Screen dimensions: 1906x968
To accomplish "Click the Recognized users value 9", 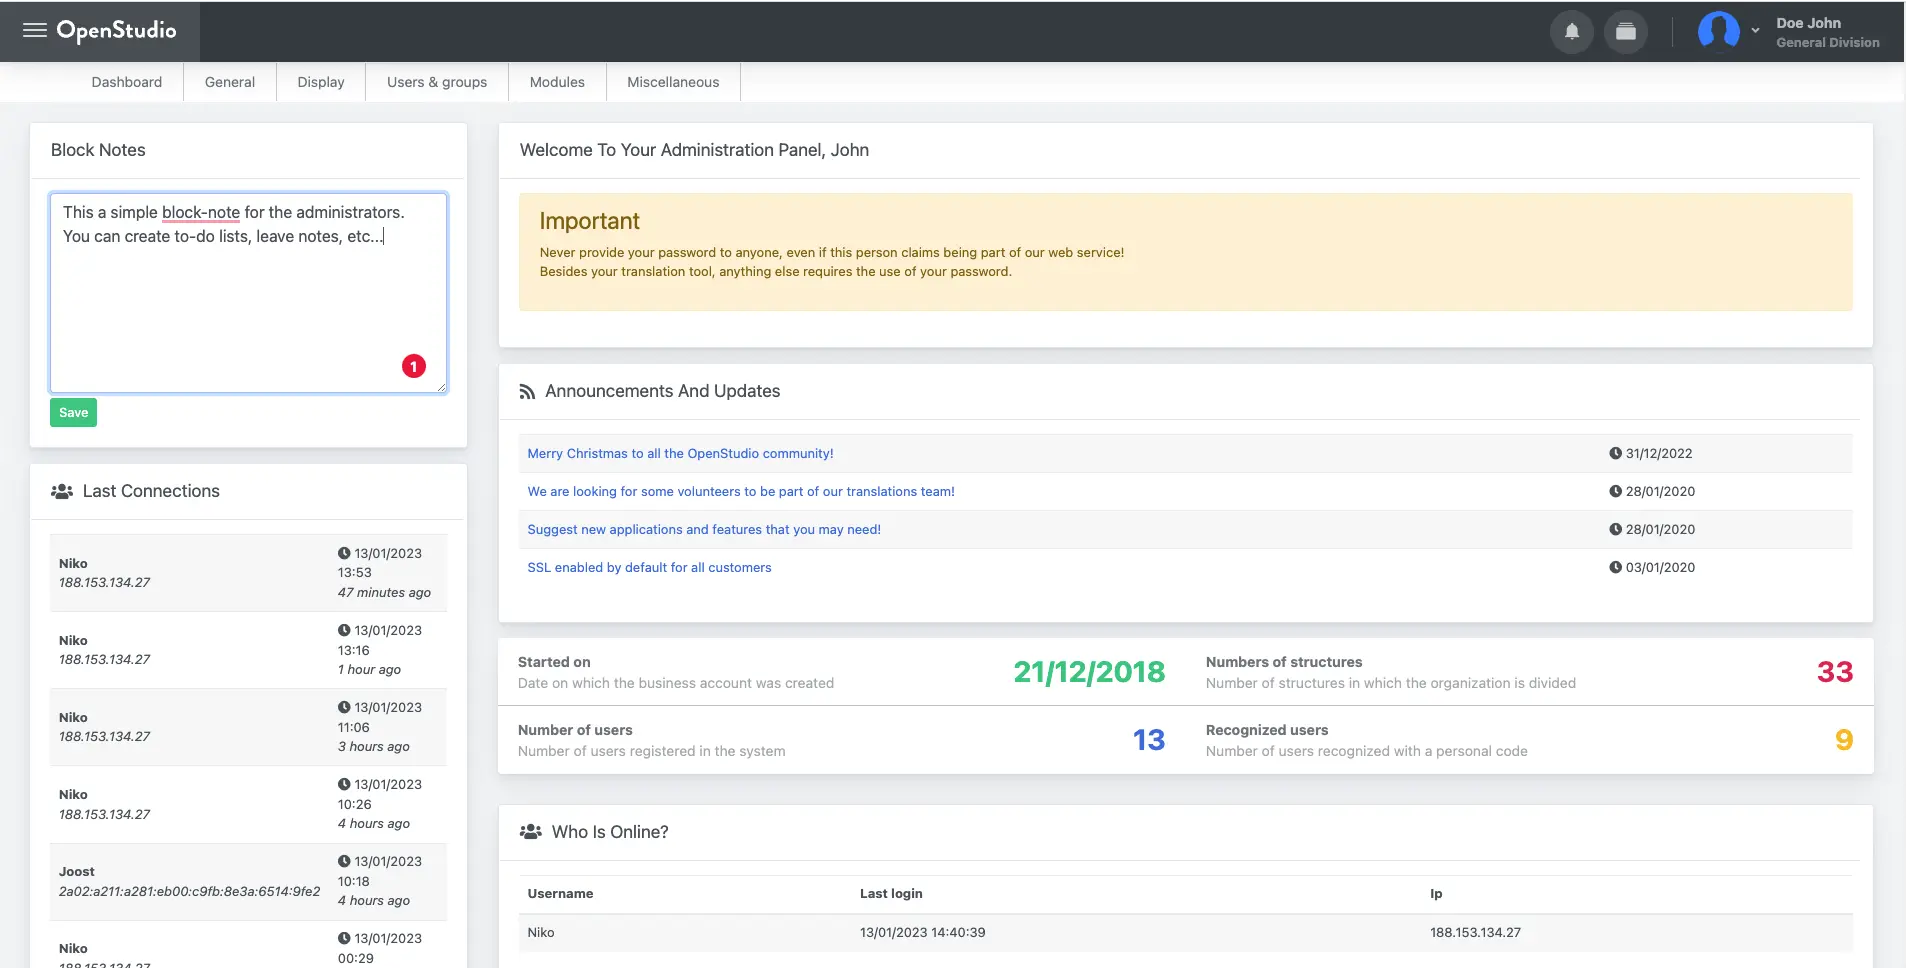I will (1844, 740).
